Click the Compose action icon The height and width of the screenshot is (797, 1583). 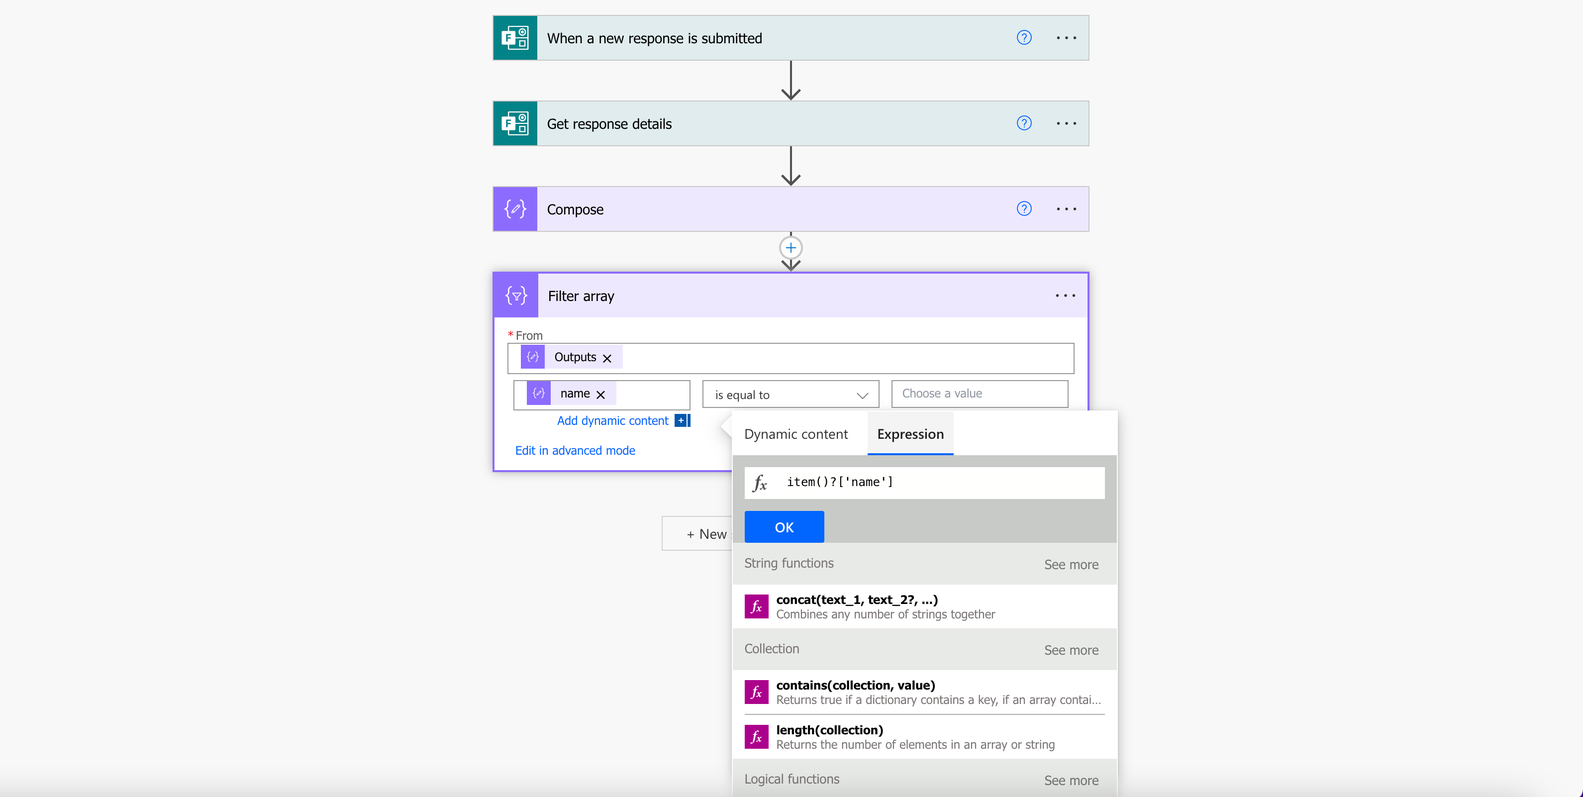(x=515, y=209)
